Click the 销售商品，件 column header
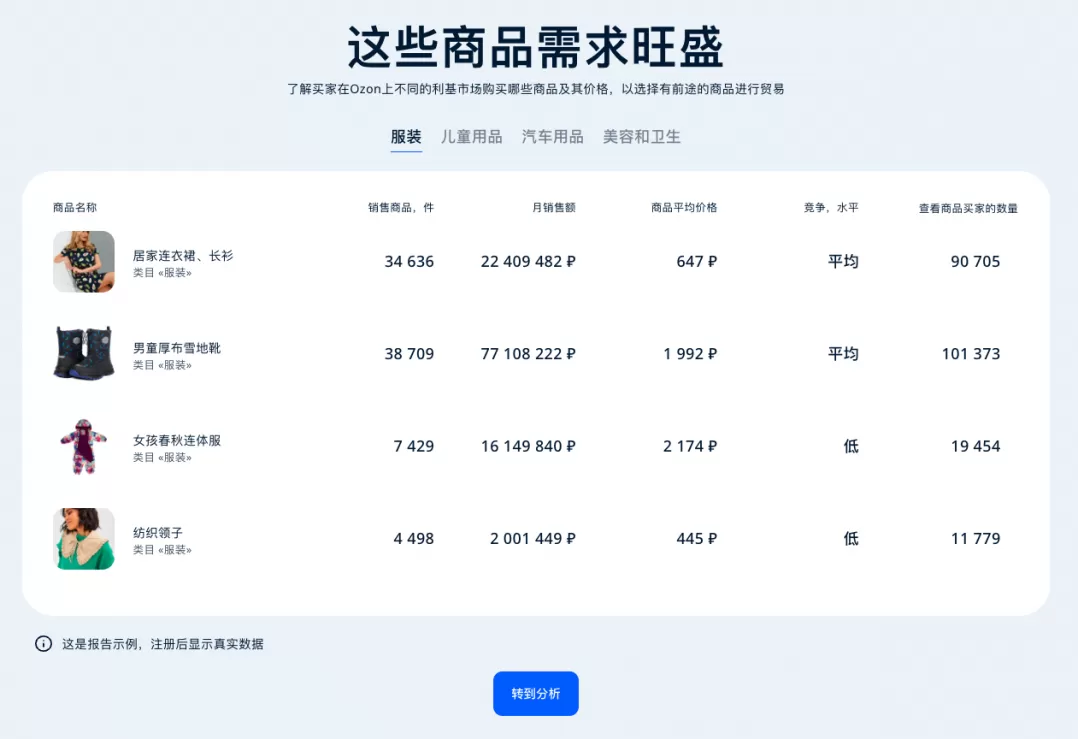1078x739 pixels. point(401,208)
